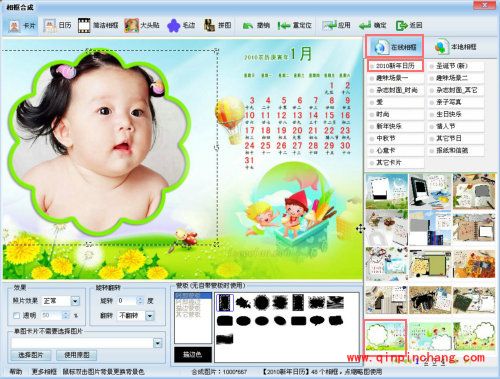
Task: Select the computer monitor calendar frame thumbnail
Action: tap(430, 191)
